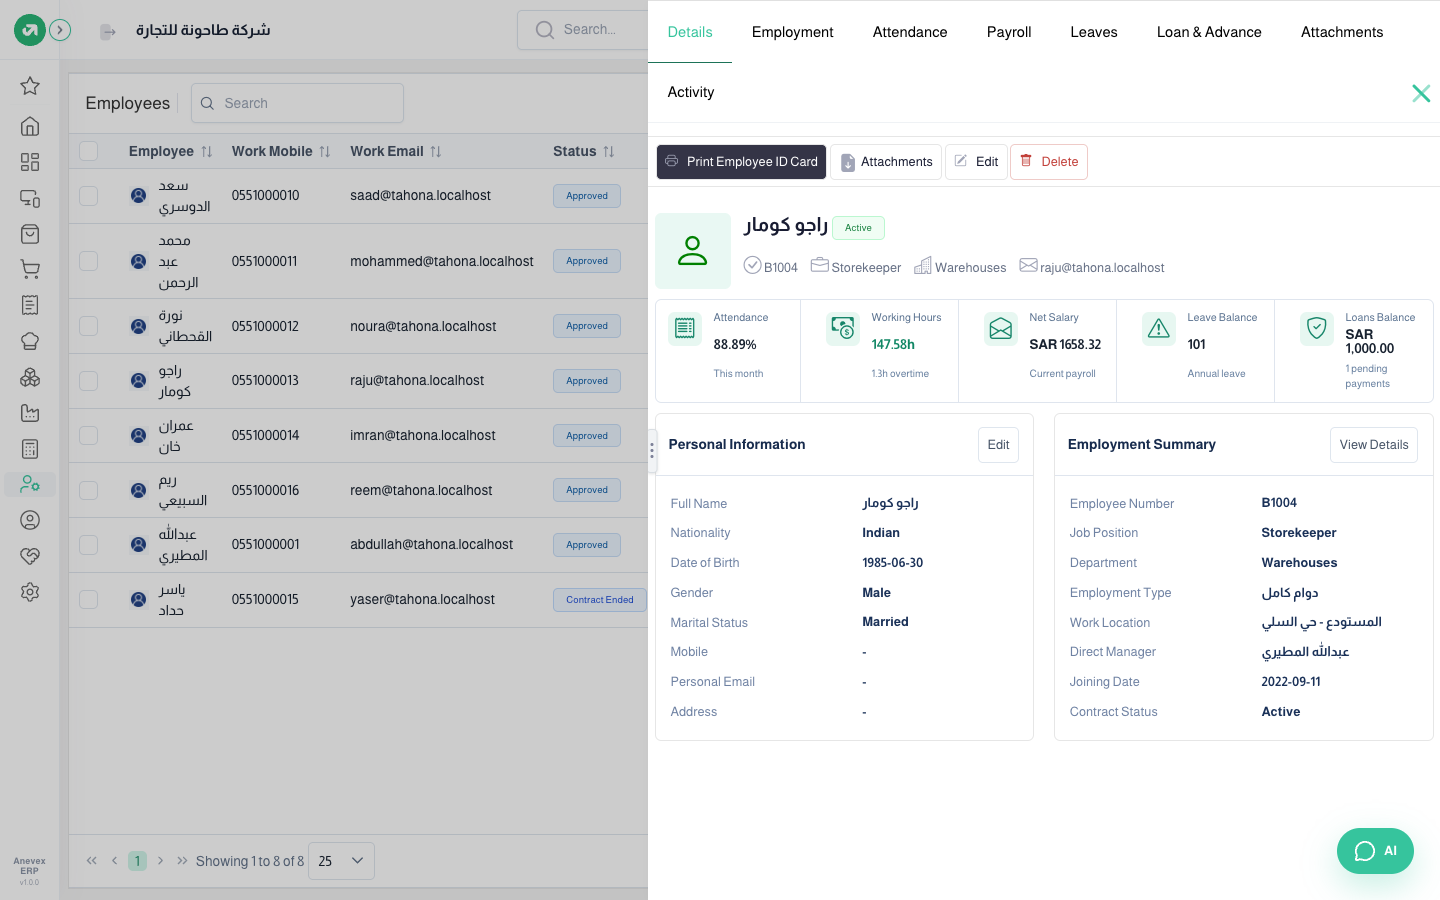This screenshot has height=900, width=1440.
Task: Click the red Delete button
Action: click(x=1049, y=162)
